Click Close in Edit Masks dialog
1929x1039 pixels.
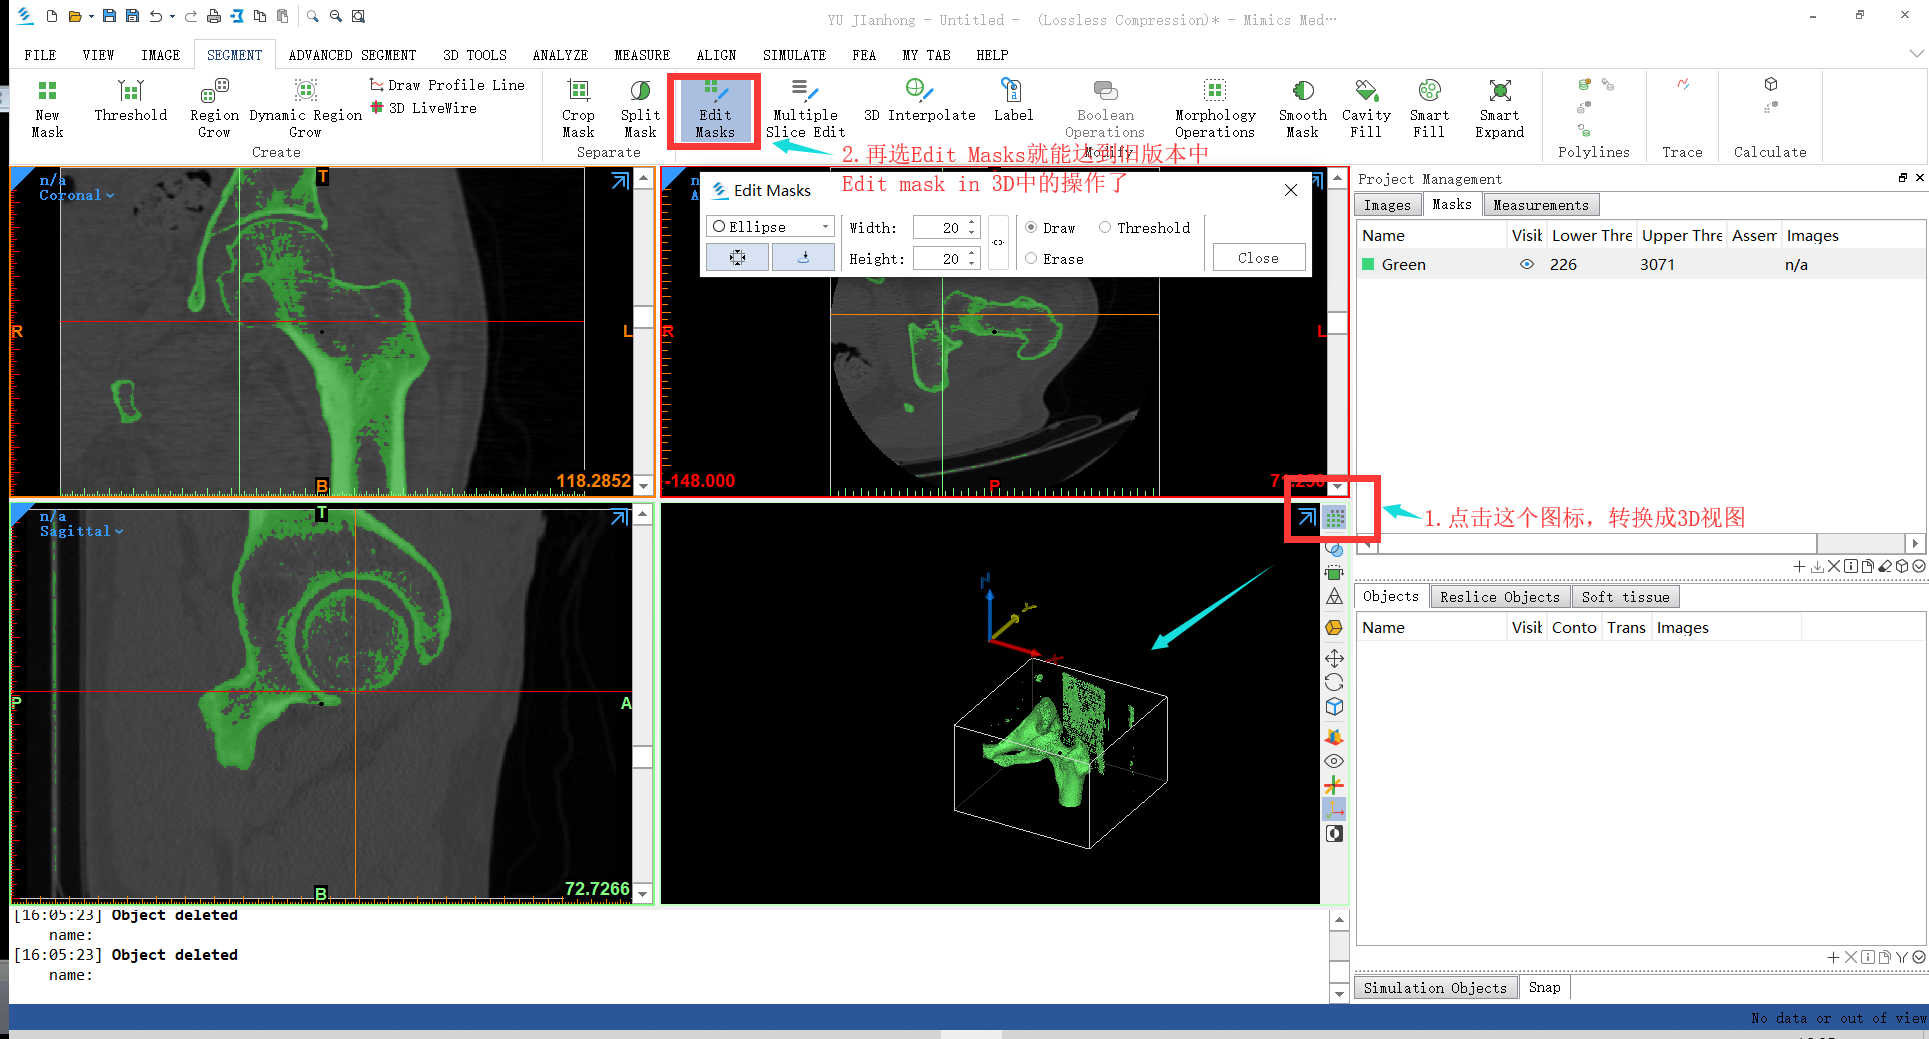click(x=1258, y=258)
